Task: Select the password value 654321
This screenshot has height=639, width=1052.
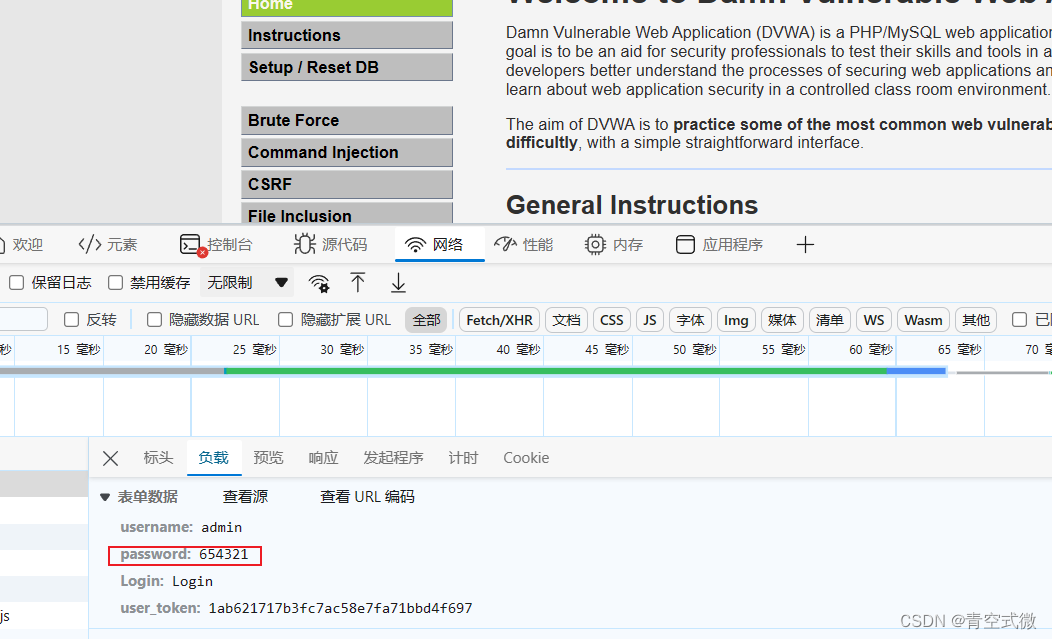Action: [x=223, y=554]
